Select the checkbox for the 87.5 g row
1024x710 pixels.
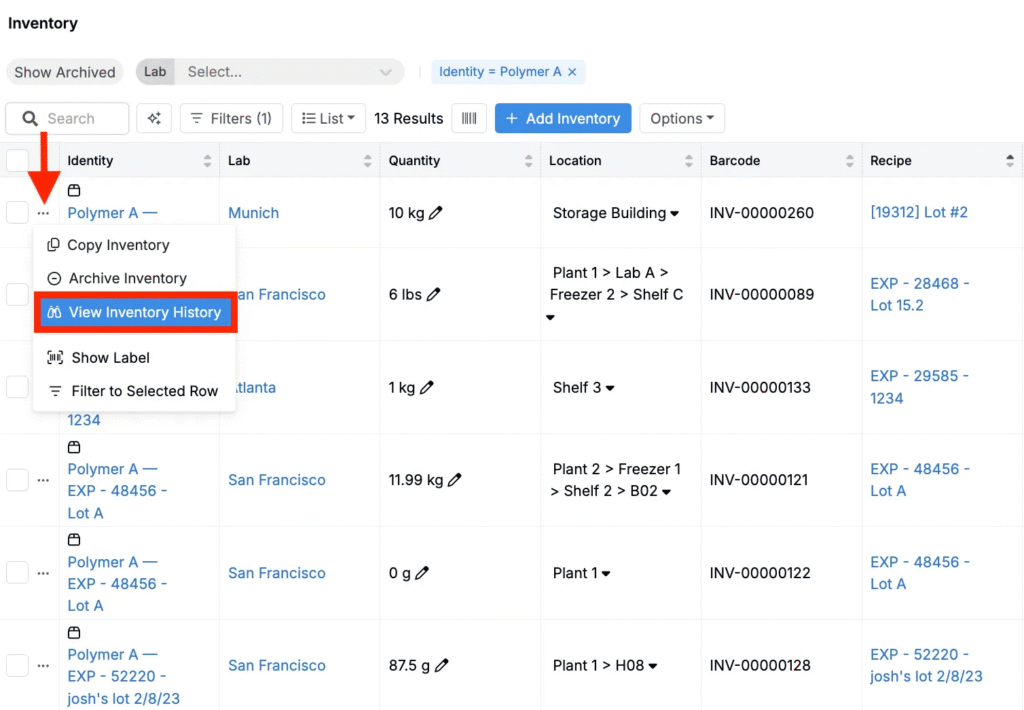(x=18, y=665)
